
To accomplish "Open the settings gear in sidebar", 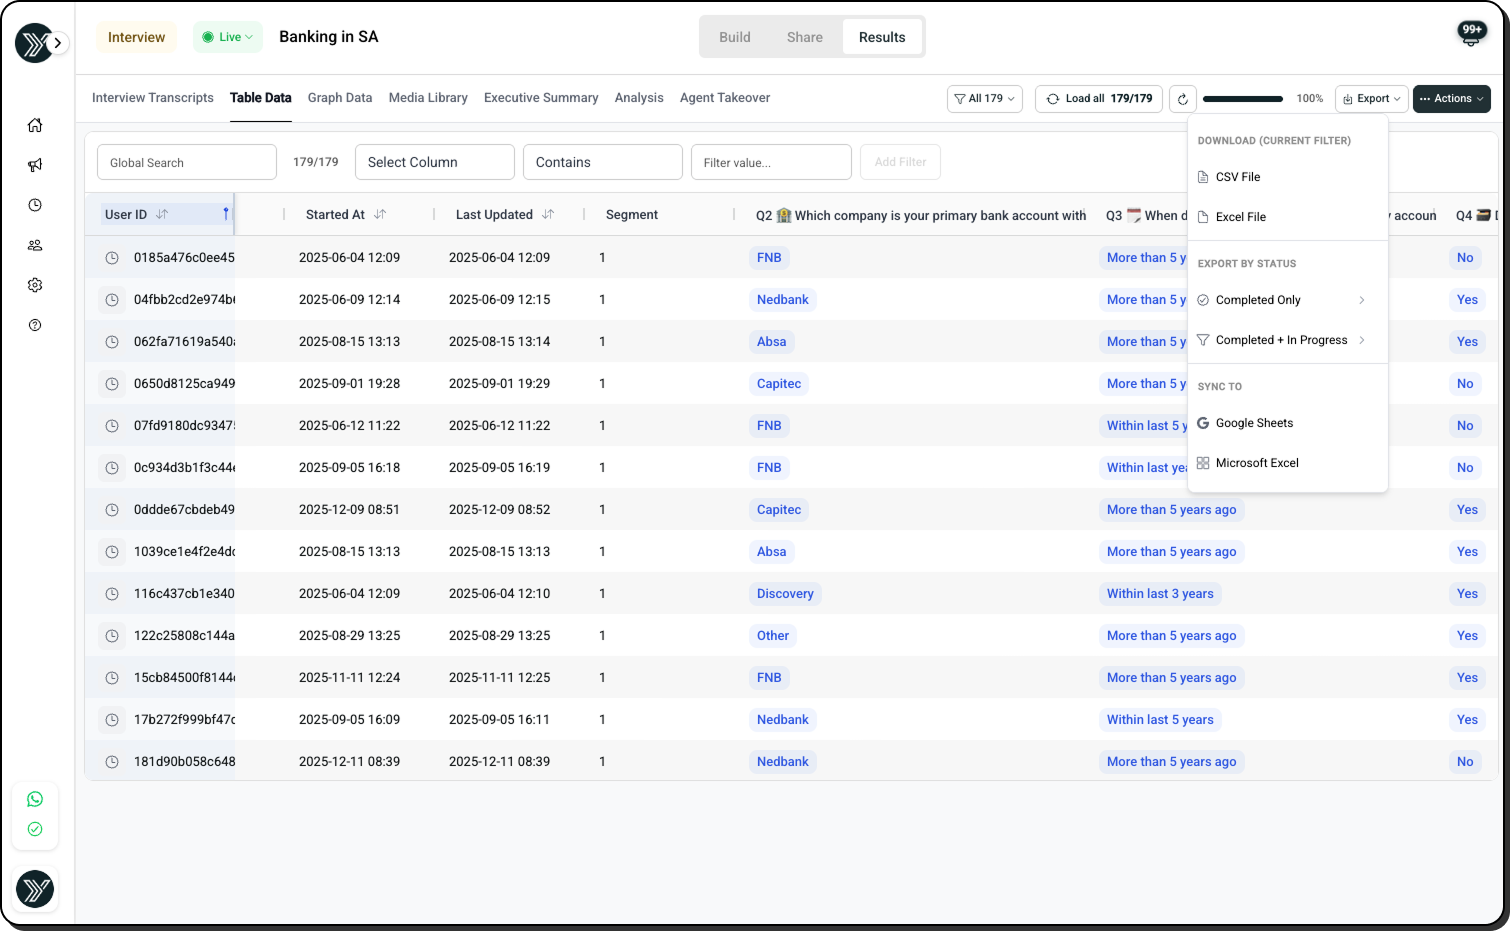I will (x=35, y=285).
